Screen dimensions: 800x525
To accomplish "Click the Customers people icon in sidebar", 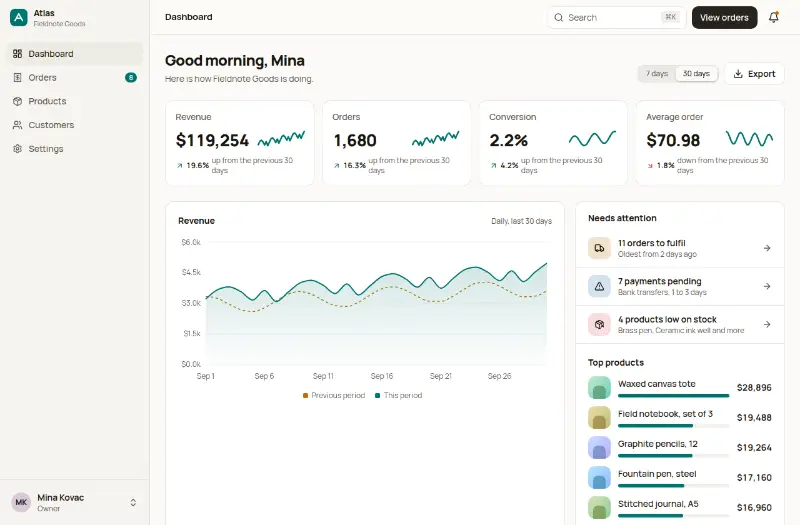I will pos(17,125).
